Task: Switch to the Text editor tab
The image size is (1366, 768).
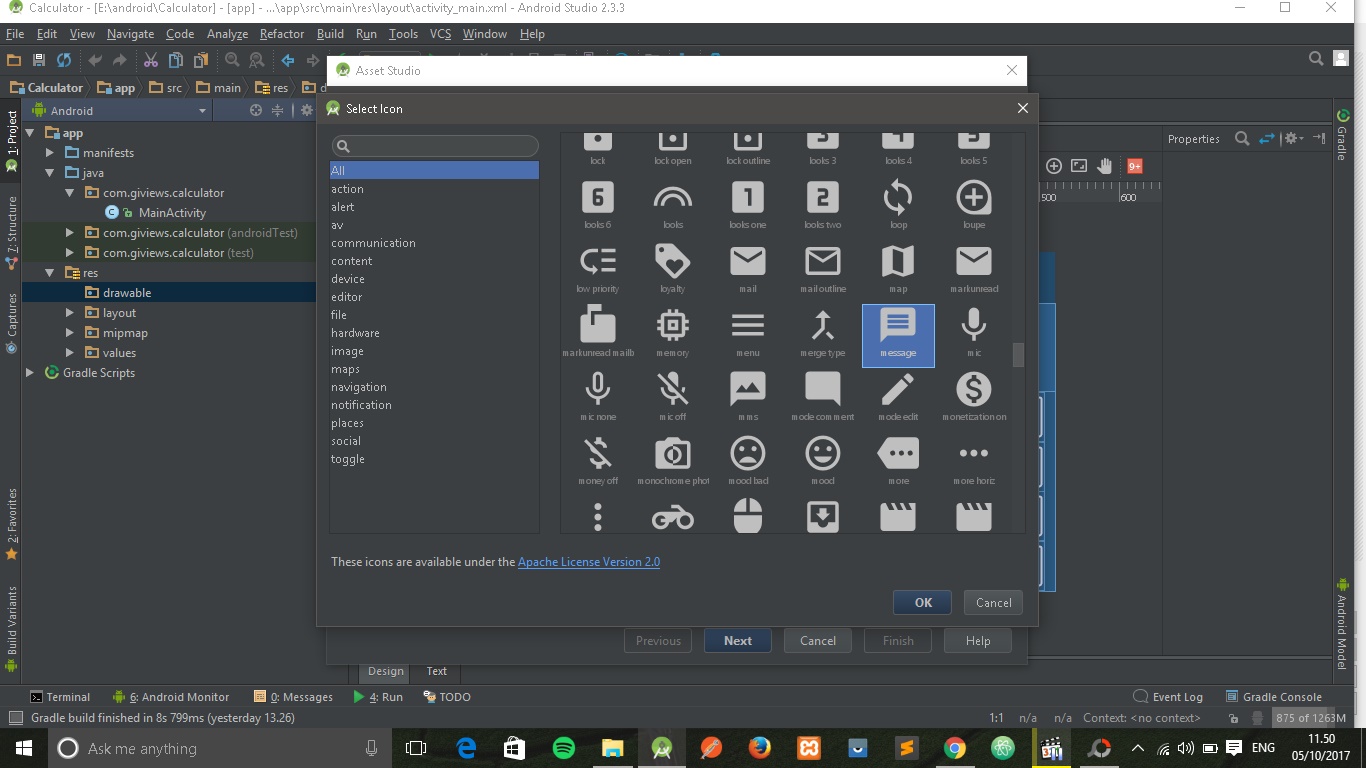Action: pos(436,671)
